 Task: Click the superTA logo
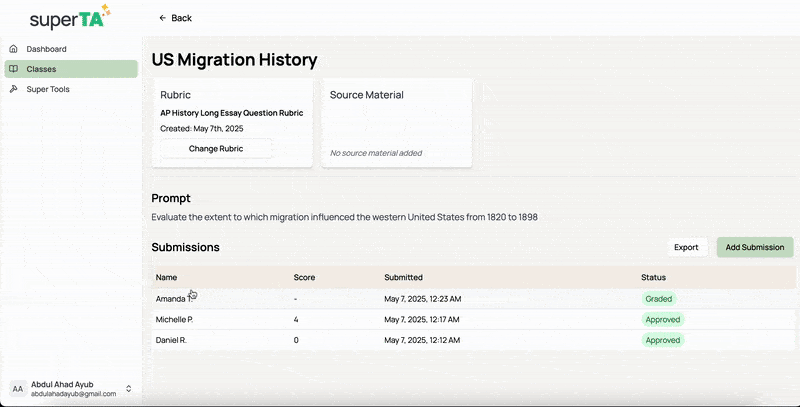coord(70,17)
